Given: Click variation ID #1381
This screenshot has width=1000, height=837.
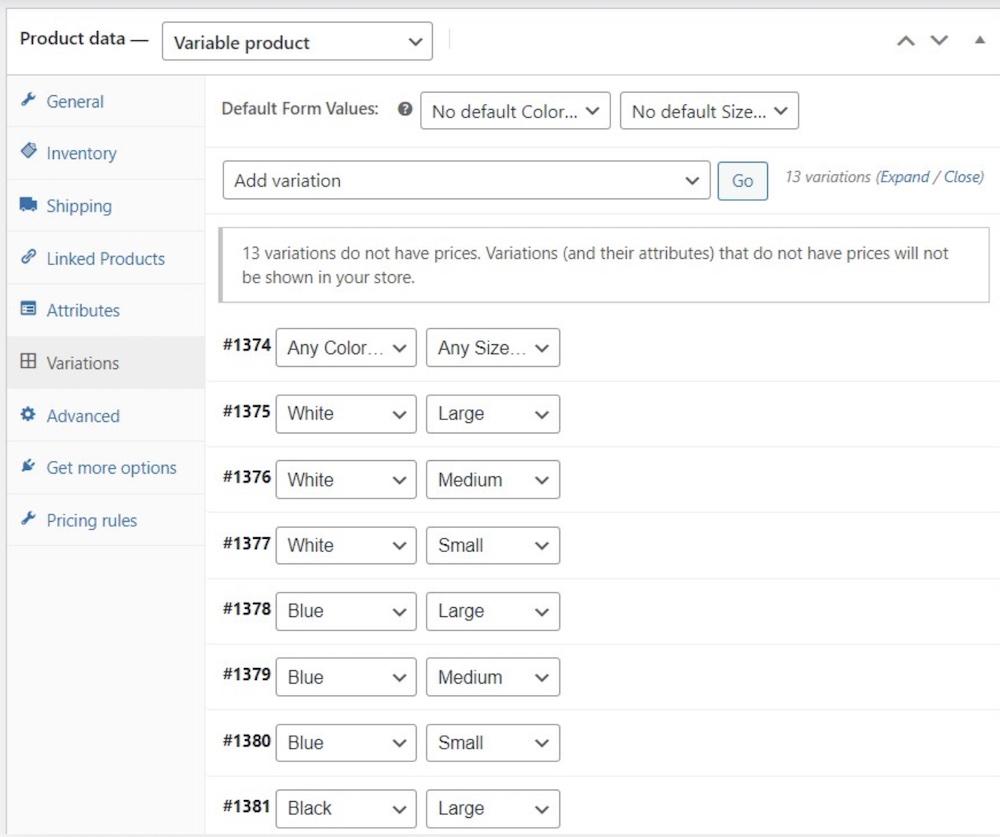Looking at the screenshot, I should click(247, 806).
